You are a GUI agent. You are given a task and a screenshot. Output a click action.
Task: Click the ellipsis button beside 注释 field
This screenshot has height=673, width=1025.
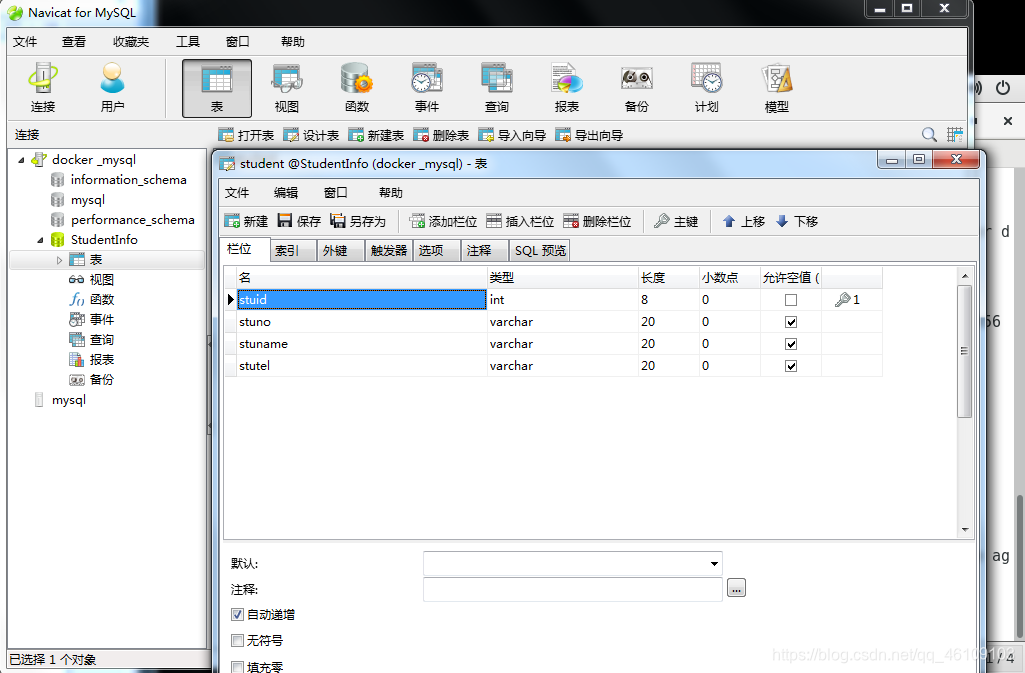click(736, 588)
